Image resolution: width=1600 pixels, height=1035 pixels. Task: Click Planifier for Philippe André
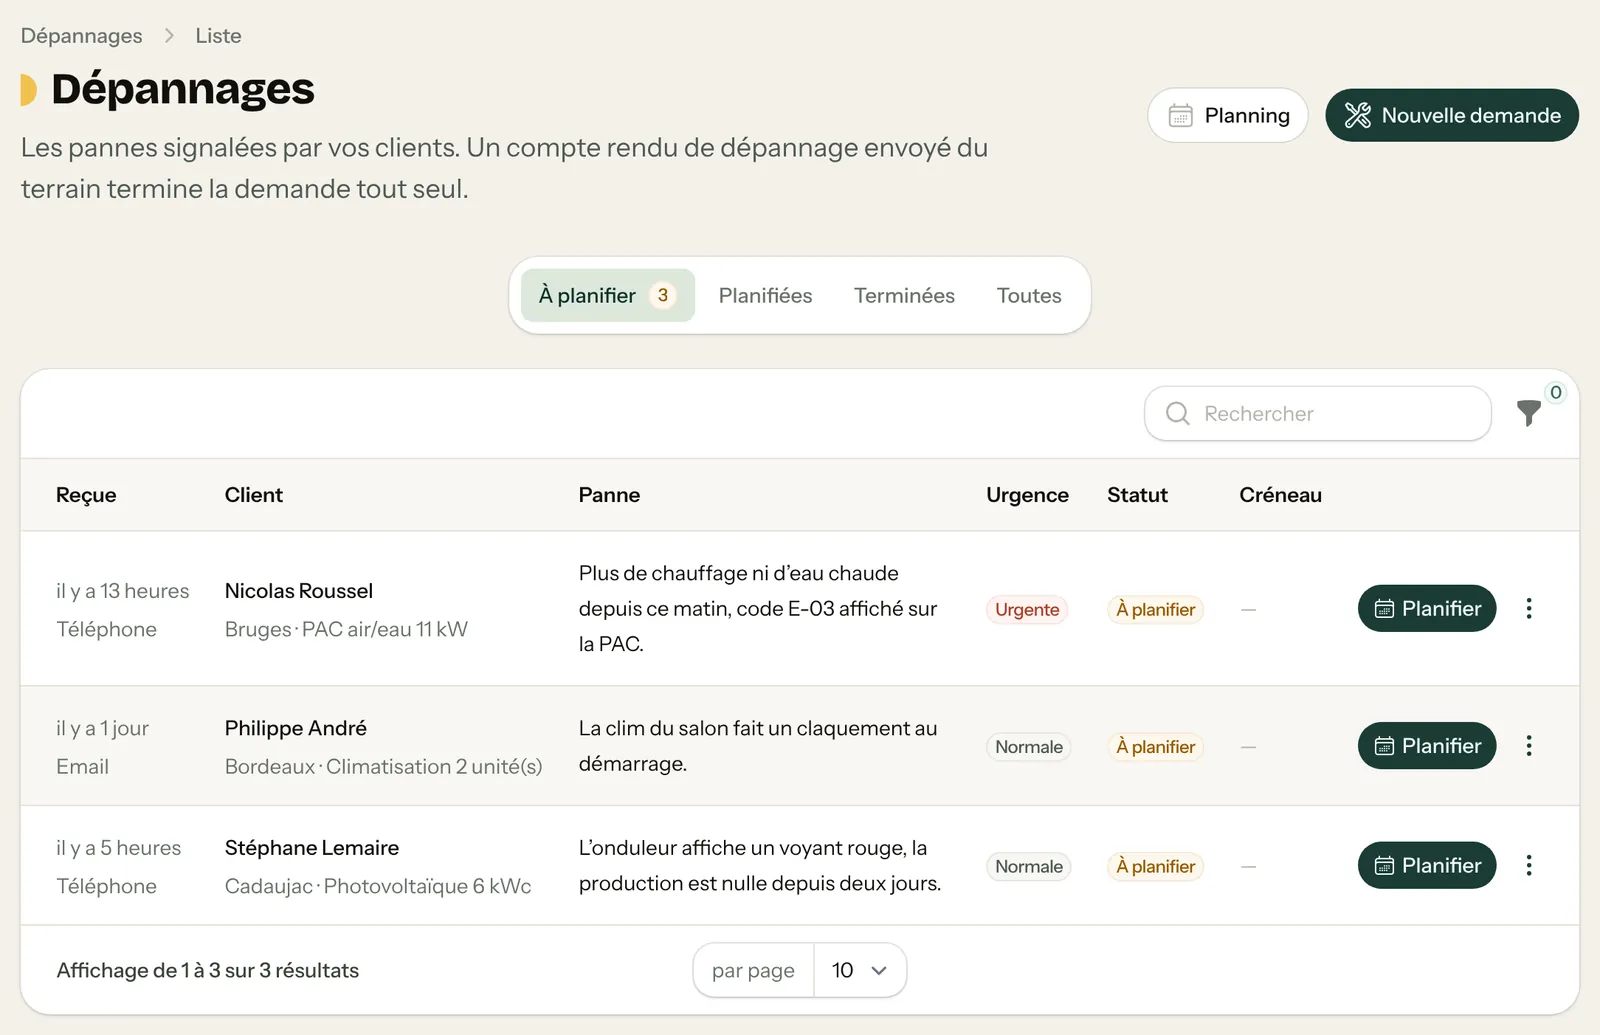(x=1427, y=746)
